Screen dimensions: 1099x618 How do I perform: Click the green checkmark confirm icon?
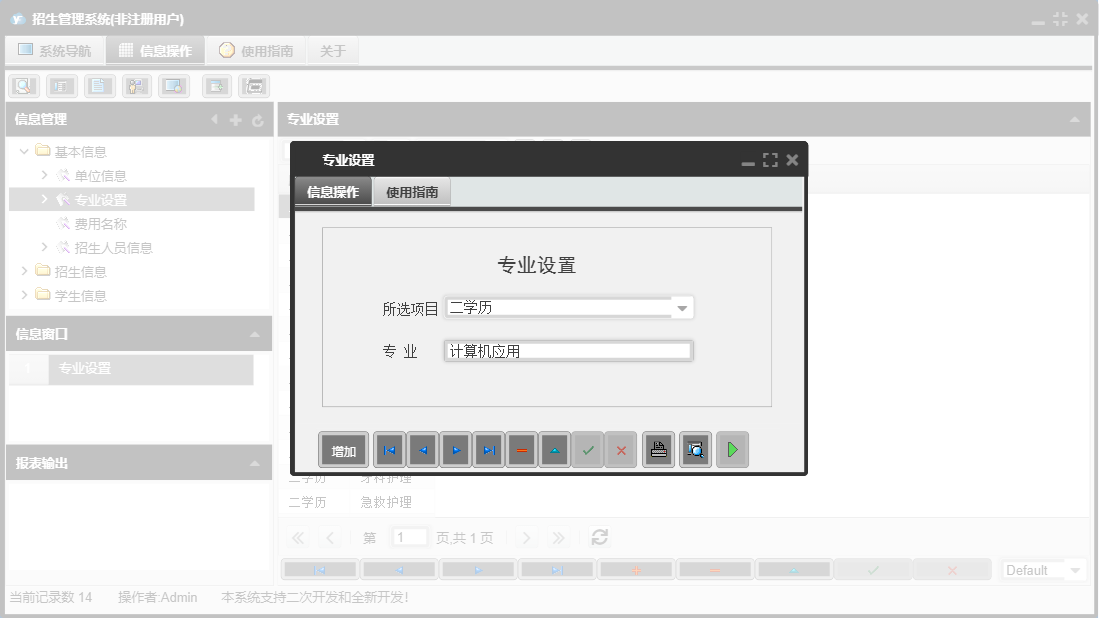click(588, 449)
